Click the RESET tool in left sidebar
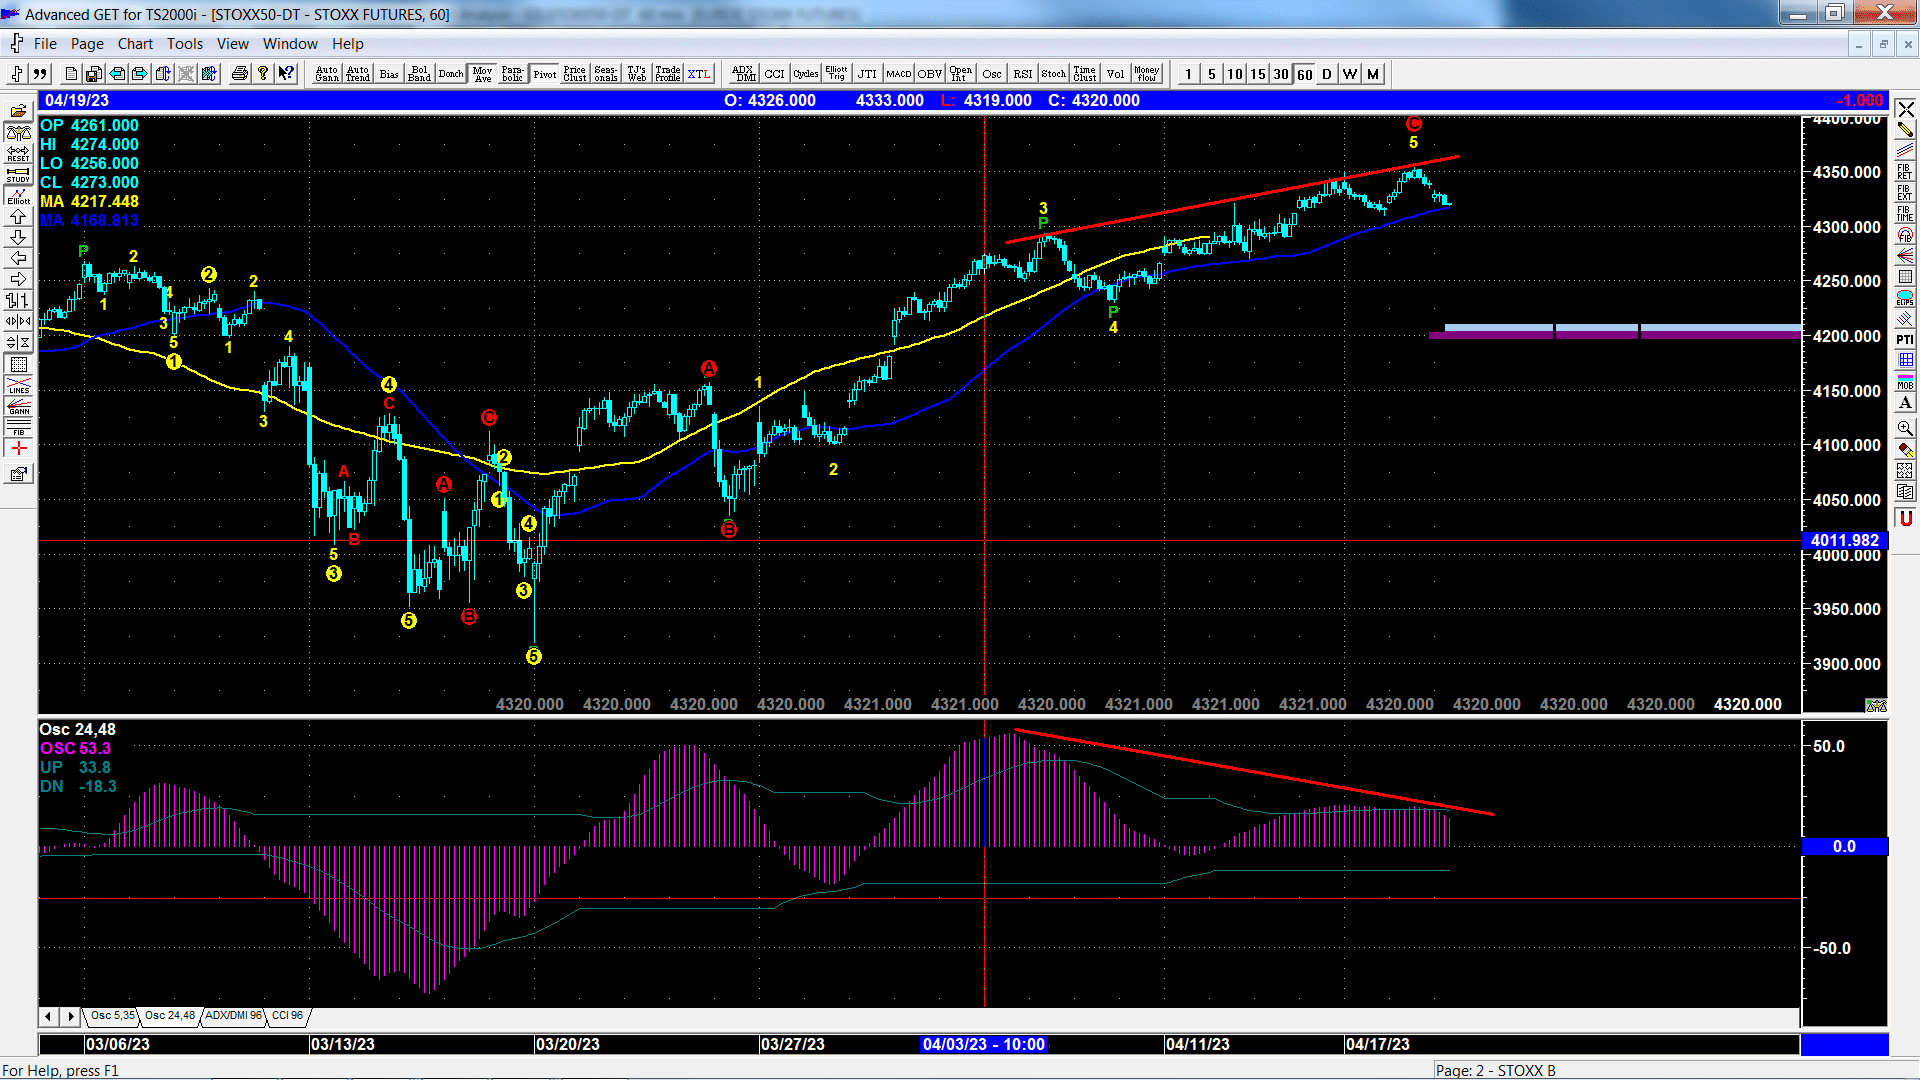Screen dimensions: 1920x1080 coord(18,153)
